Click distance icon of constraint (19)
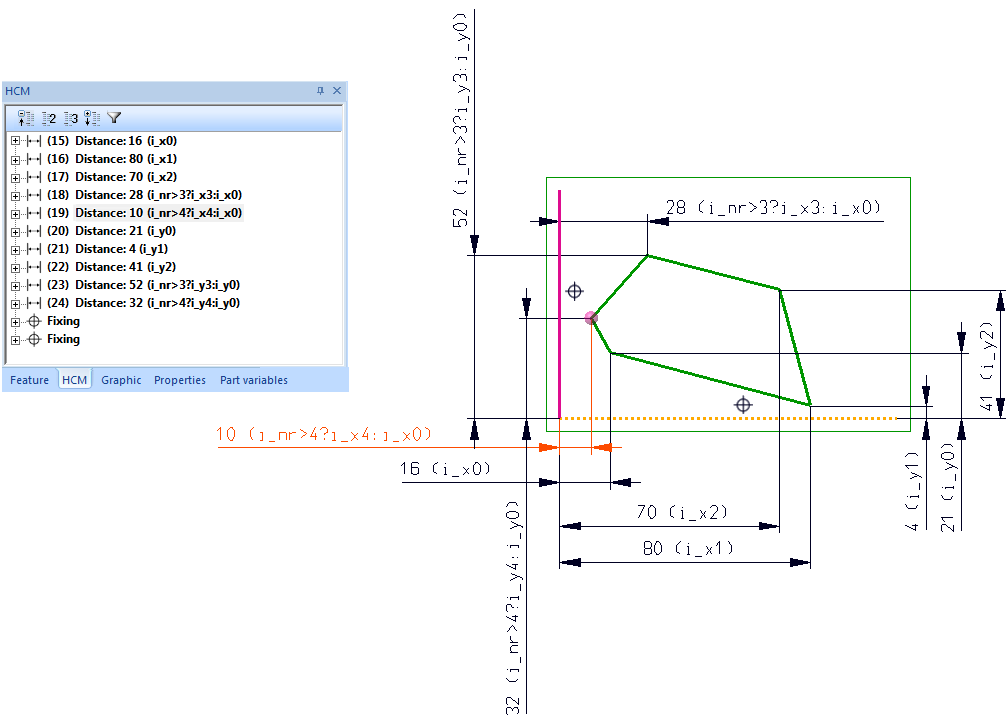Viewport: 1006px width, 723px height. tap(34, 213)
